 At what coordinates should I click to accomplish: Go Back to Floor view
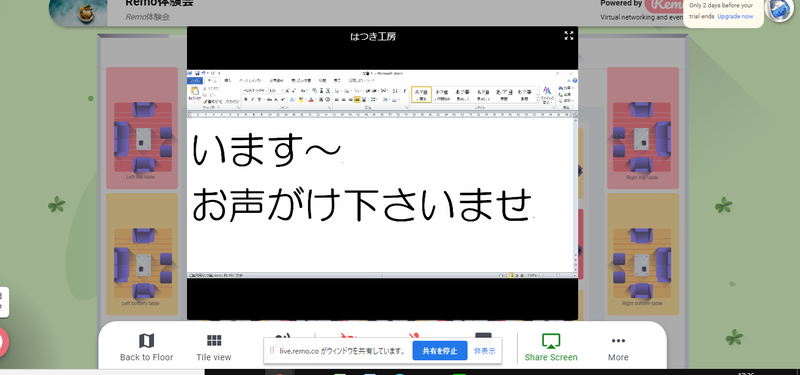click(x=146, y=347)
